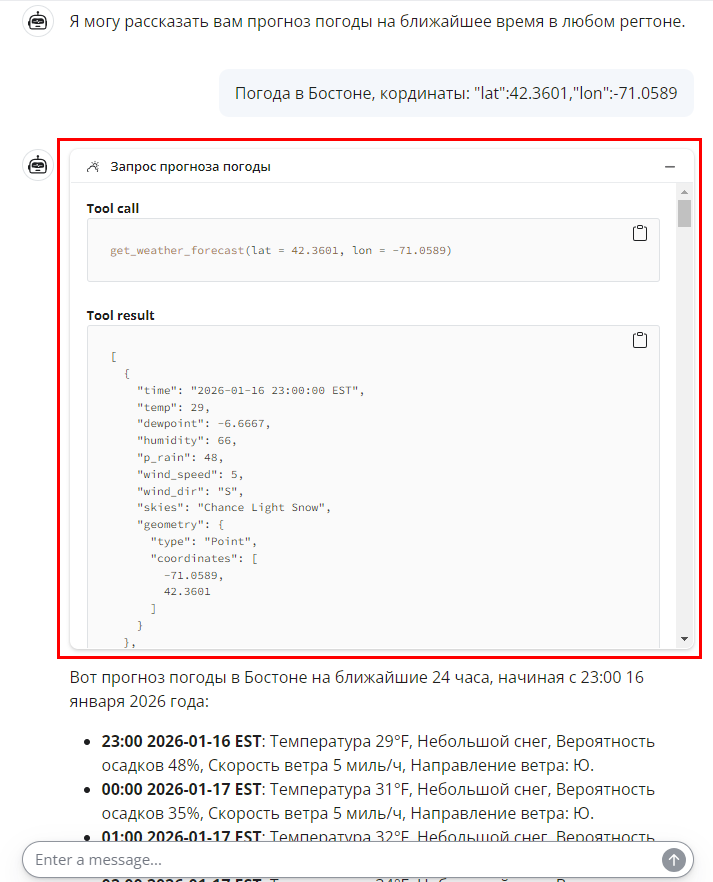
Task: Click the bot avatar beside the greeting message
Action: point(38,21)
